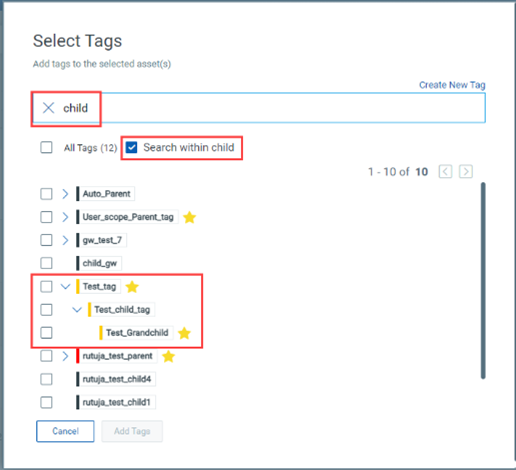Click the Cancel button
This screenshot has height=470, width=516.
click(x=65, y=431)
